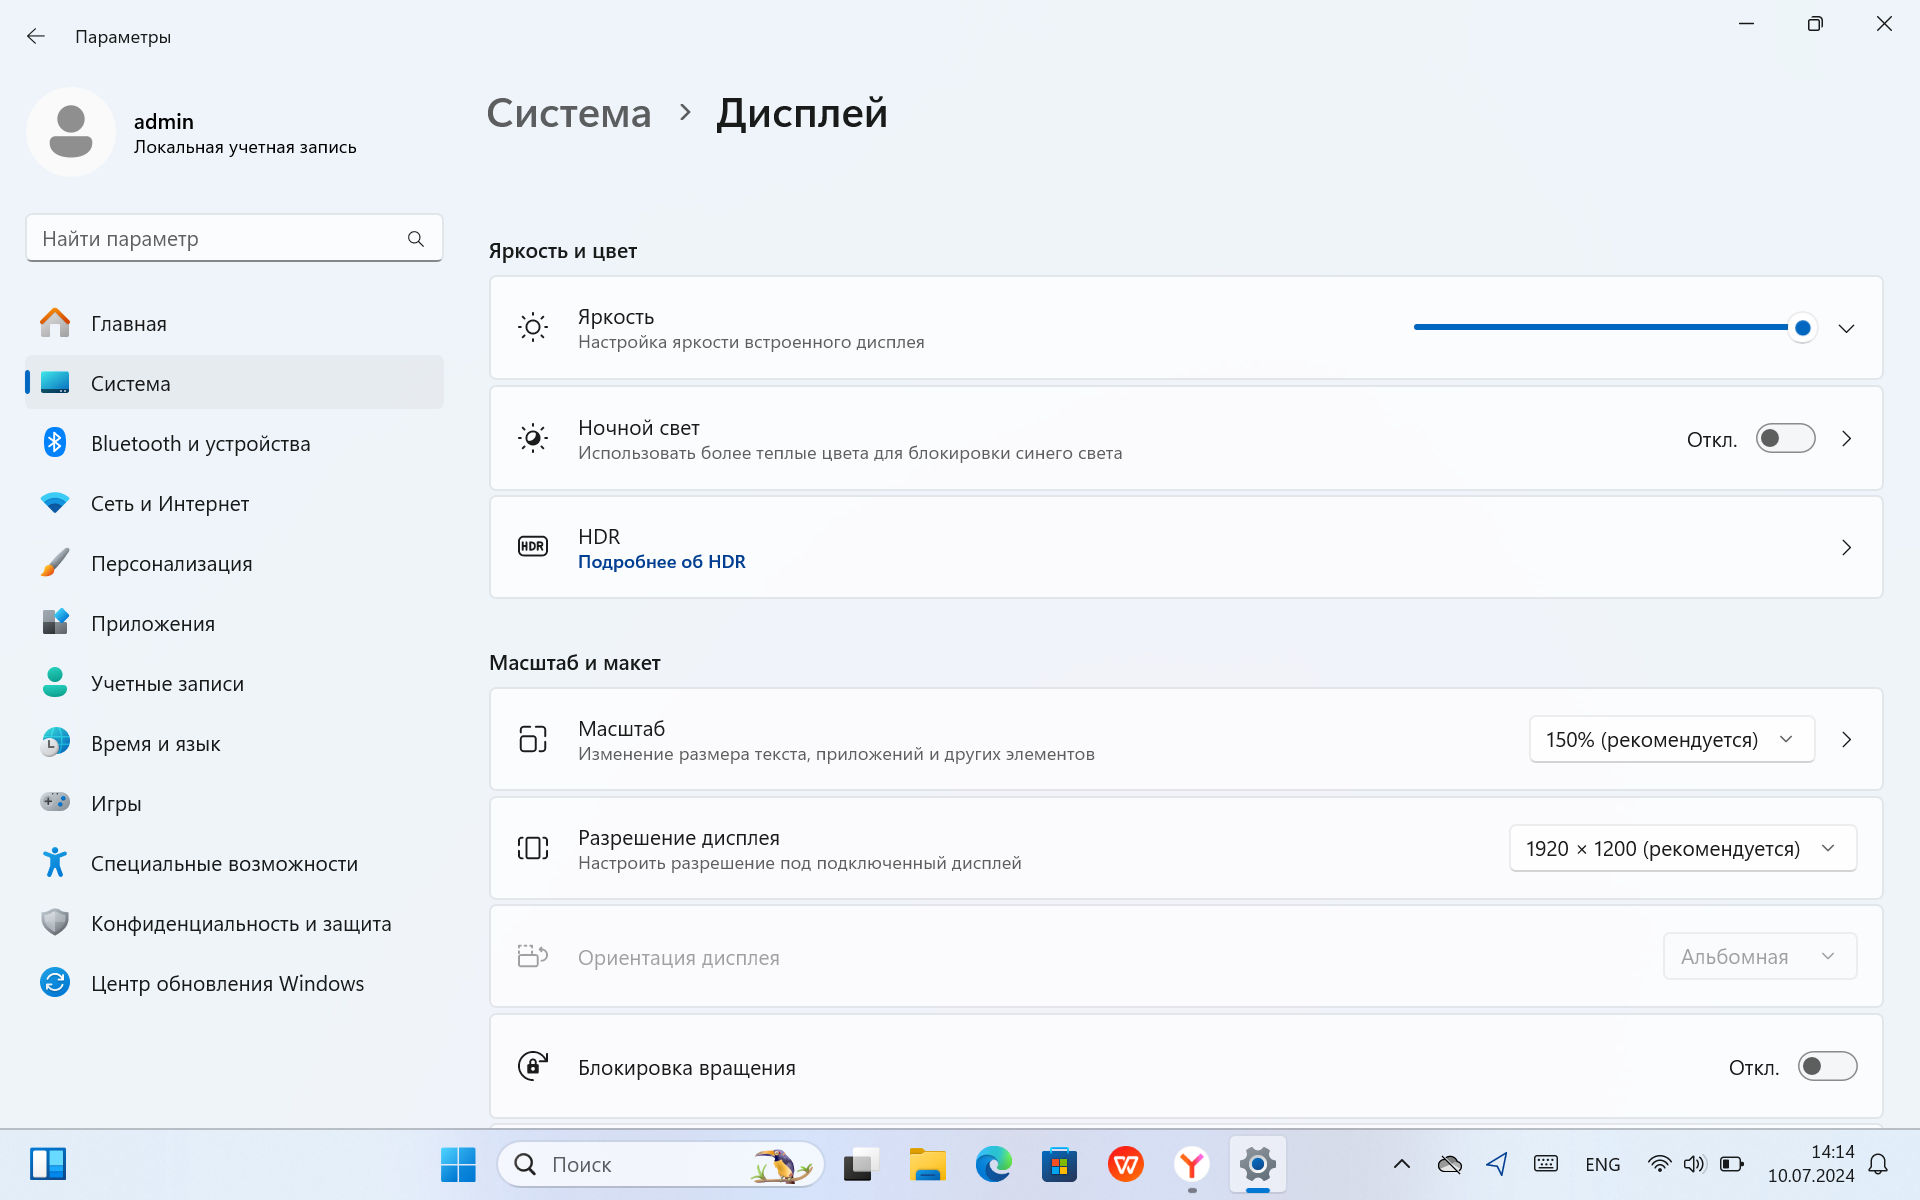Open File Explorer from the taskbar
Viewport: 1920px width, 1200px height.
pyautogui.click(x=927, y=1164)
